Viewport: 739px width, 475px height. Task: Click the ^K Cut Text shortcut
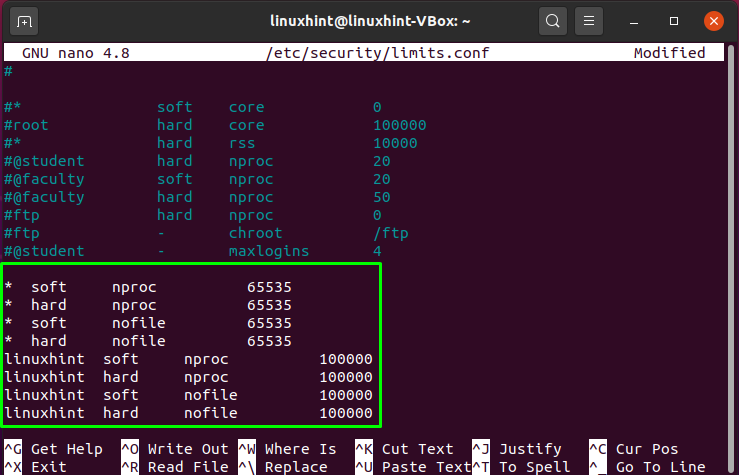(404, 449)
